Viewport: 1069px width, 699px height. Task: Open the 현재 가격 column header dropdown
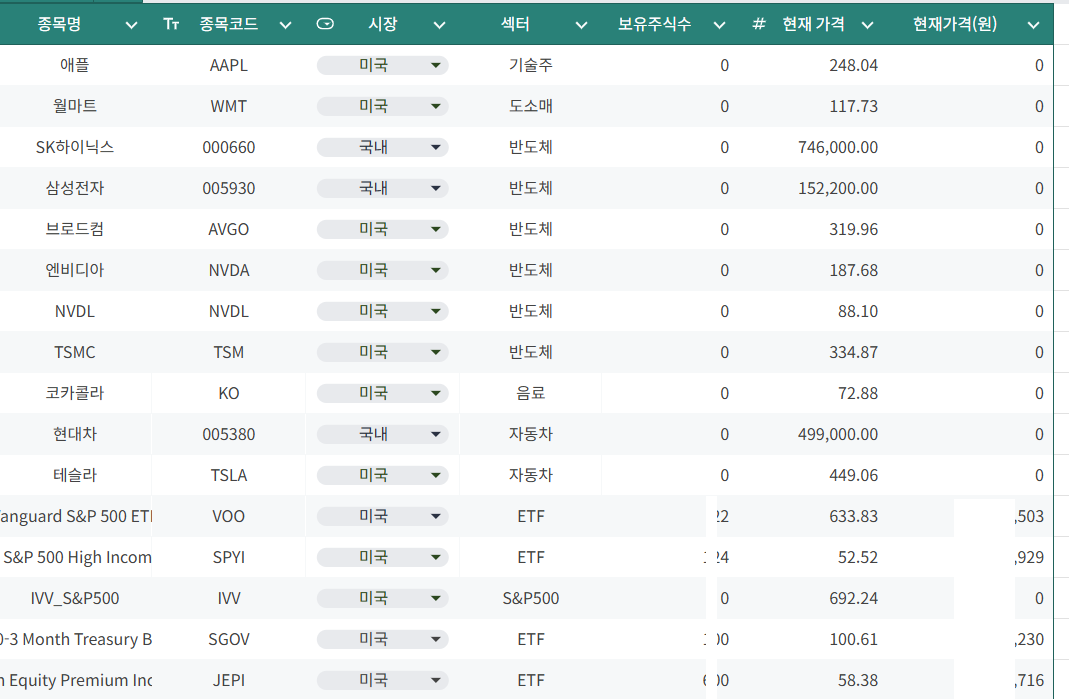click(866, 24)
